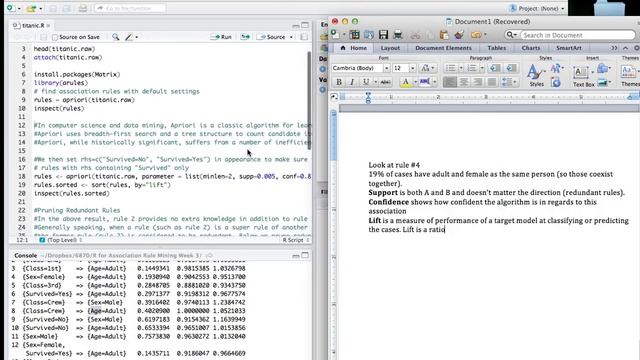
Task: Click the document outline icon in editor
Action: click(x=304, y=37)
